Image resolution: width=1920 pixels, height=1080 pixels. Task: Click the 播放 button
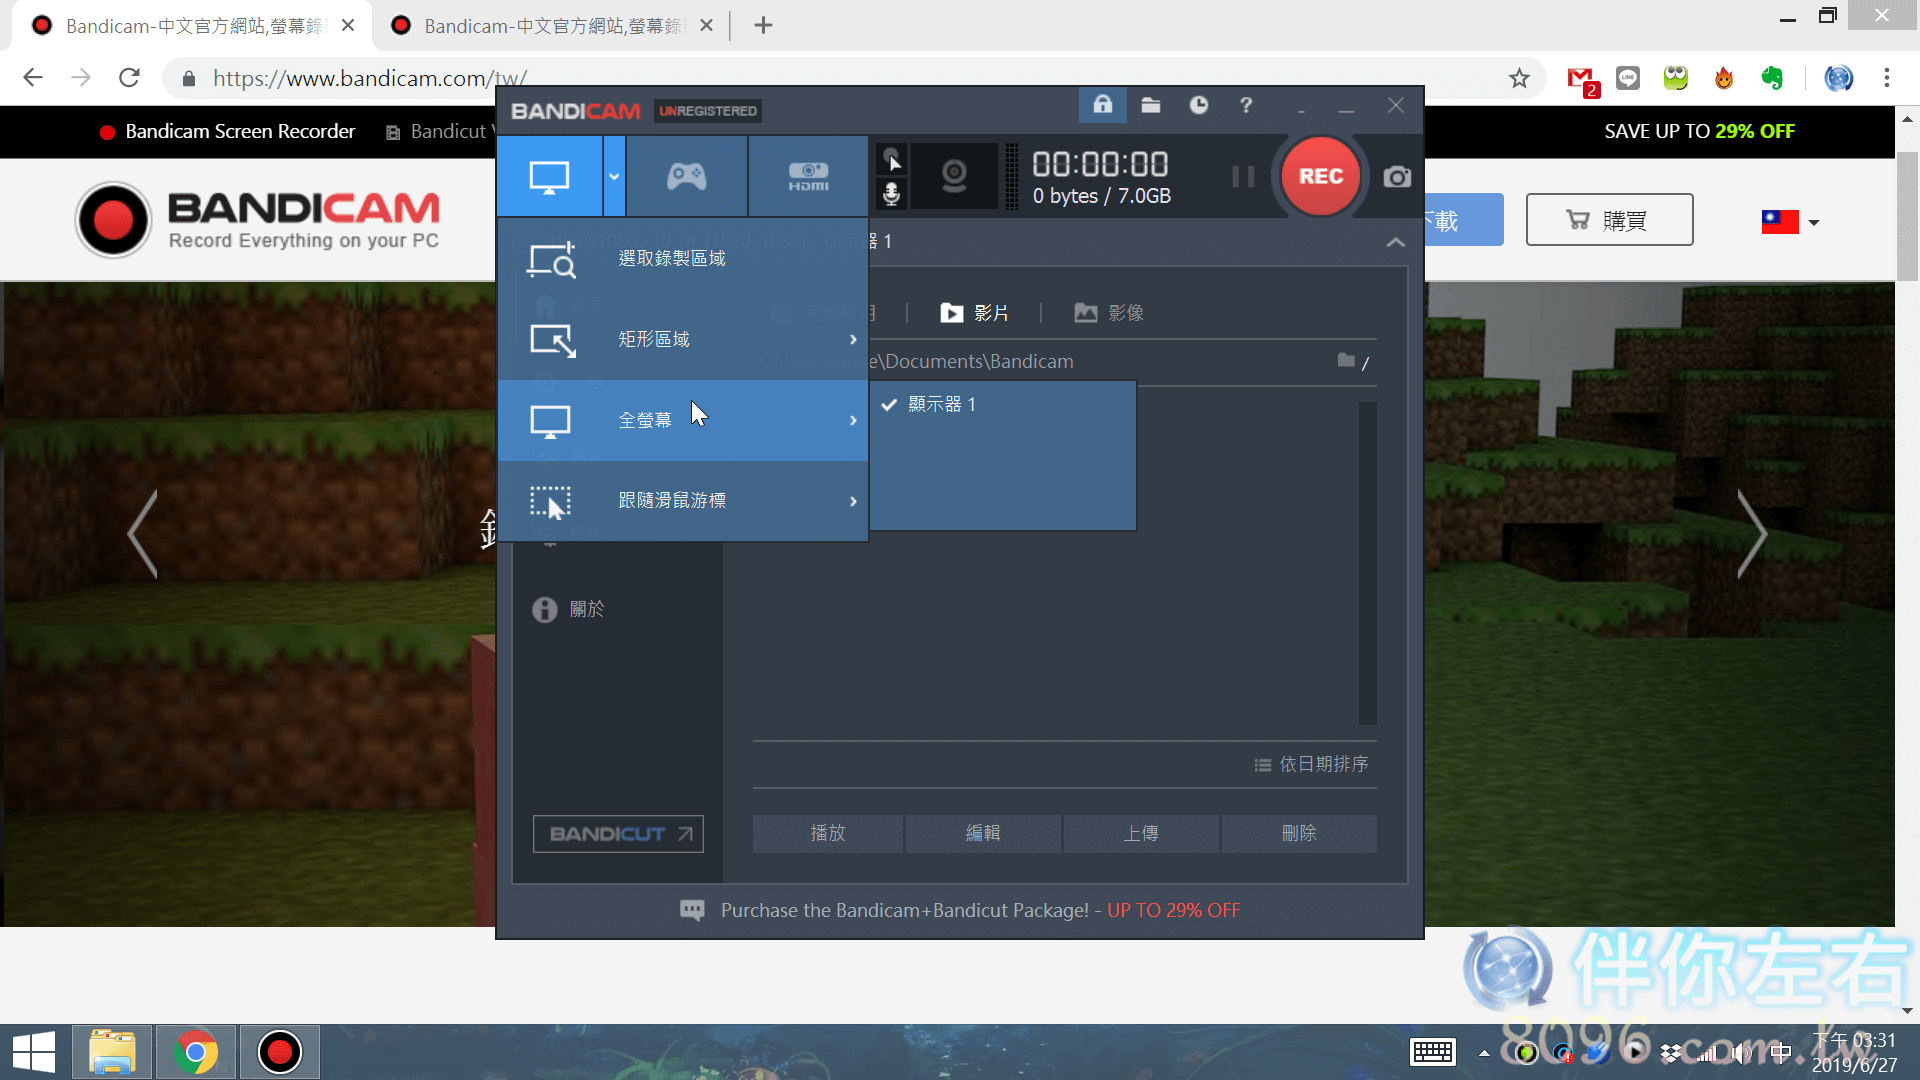tap(828, 833)
